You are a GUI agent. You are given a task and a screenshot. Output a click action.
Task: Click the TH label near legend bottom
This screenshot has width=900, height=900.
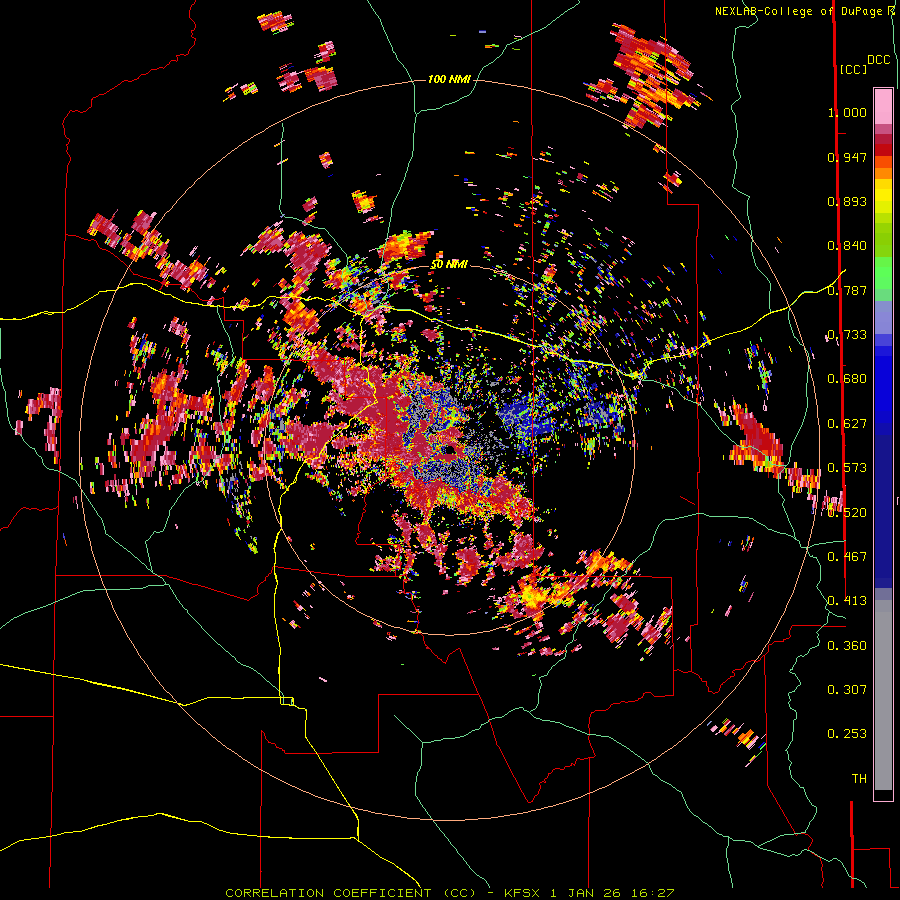point(859,779)
